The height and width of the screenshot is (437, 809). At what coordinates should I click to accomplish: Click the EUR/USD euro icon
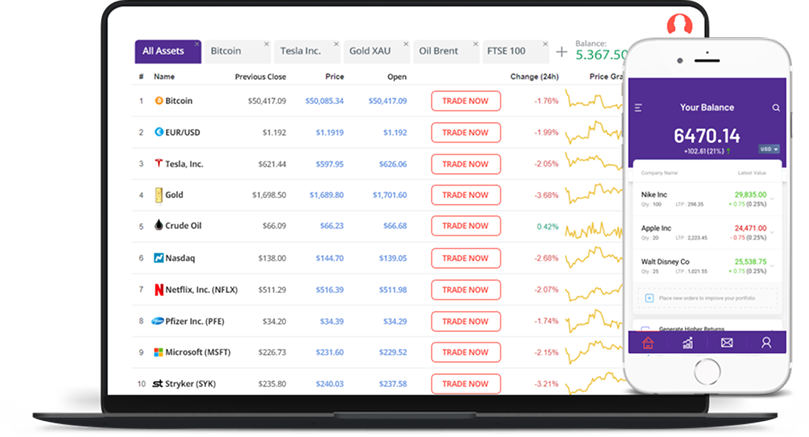tap(159, 132)
